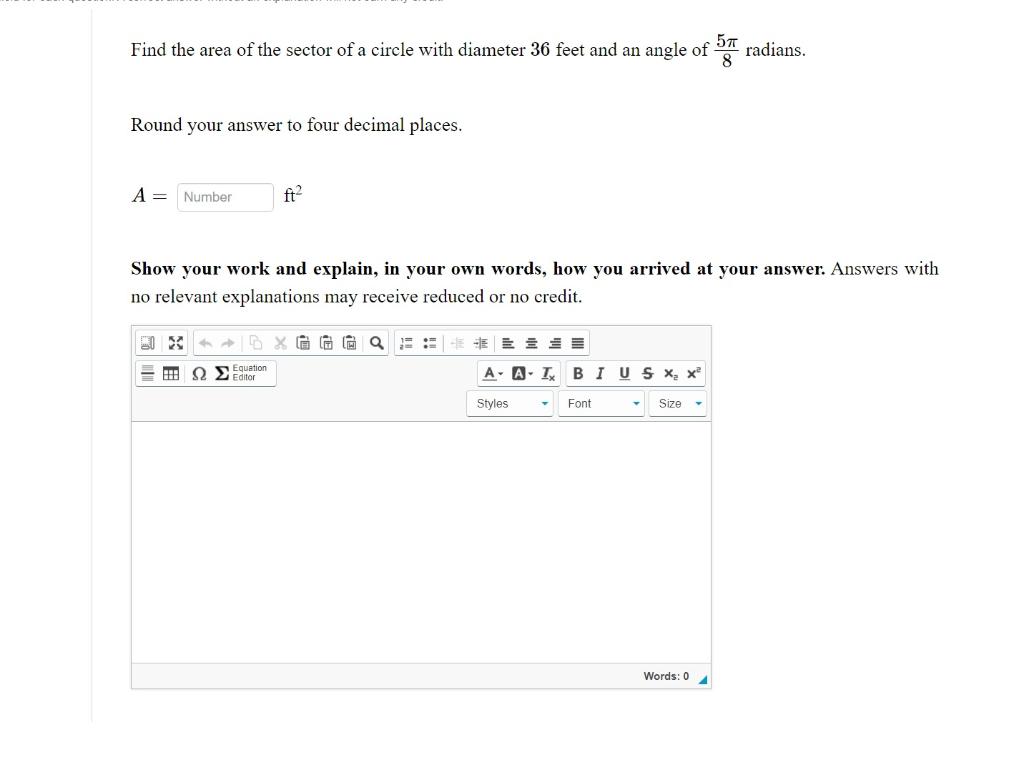The width and height of the screenshot is (1024, 760).
Task: Open the Font selection dropdown
Action: pyautogui.click(x=600, y=403)
